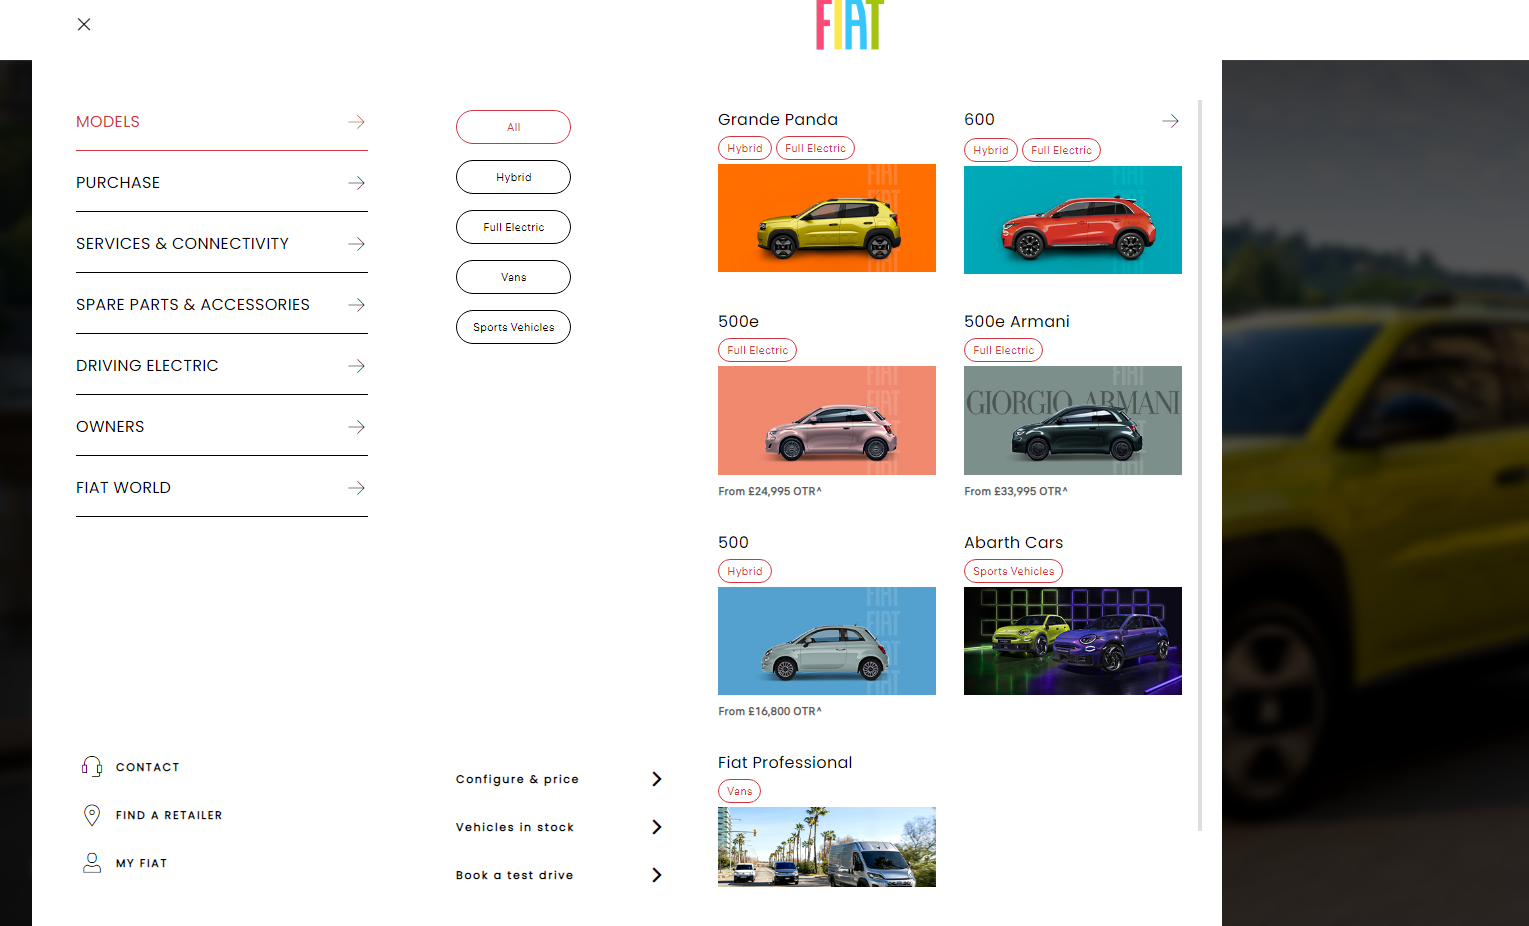Open the Book a test drive link

(x=515, y=875)
